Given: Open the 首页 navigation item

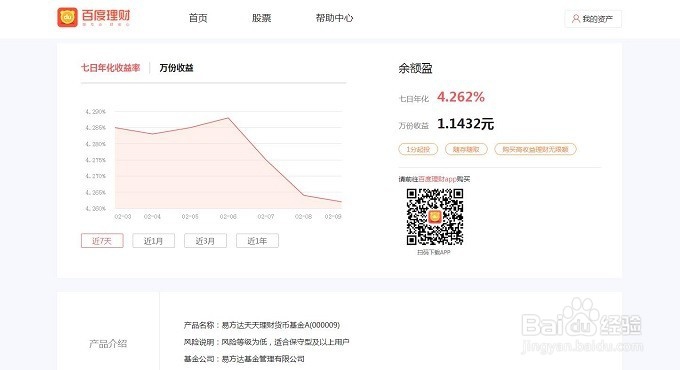Looking at the screenshot, I should pos(198,18).
